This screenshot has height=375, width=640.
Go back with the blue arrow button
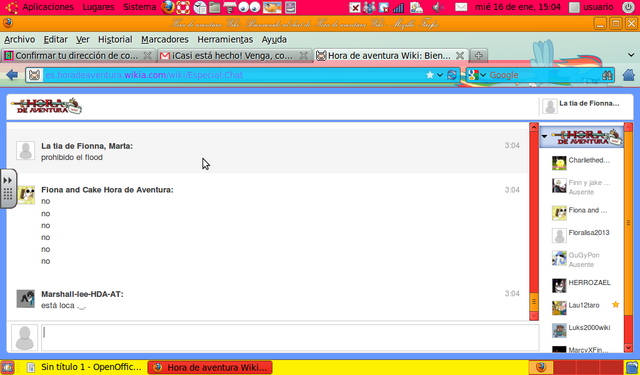(12, 75)
